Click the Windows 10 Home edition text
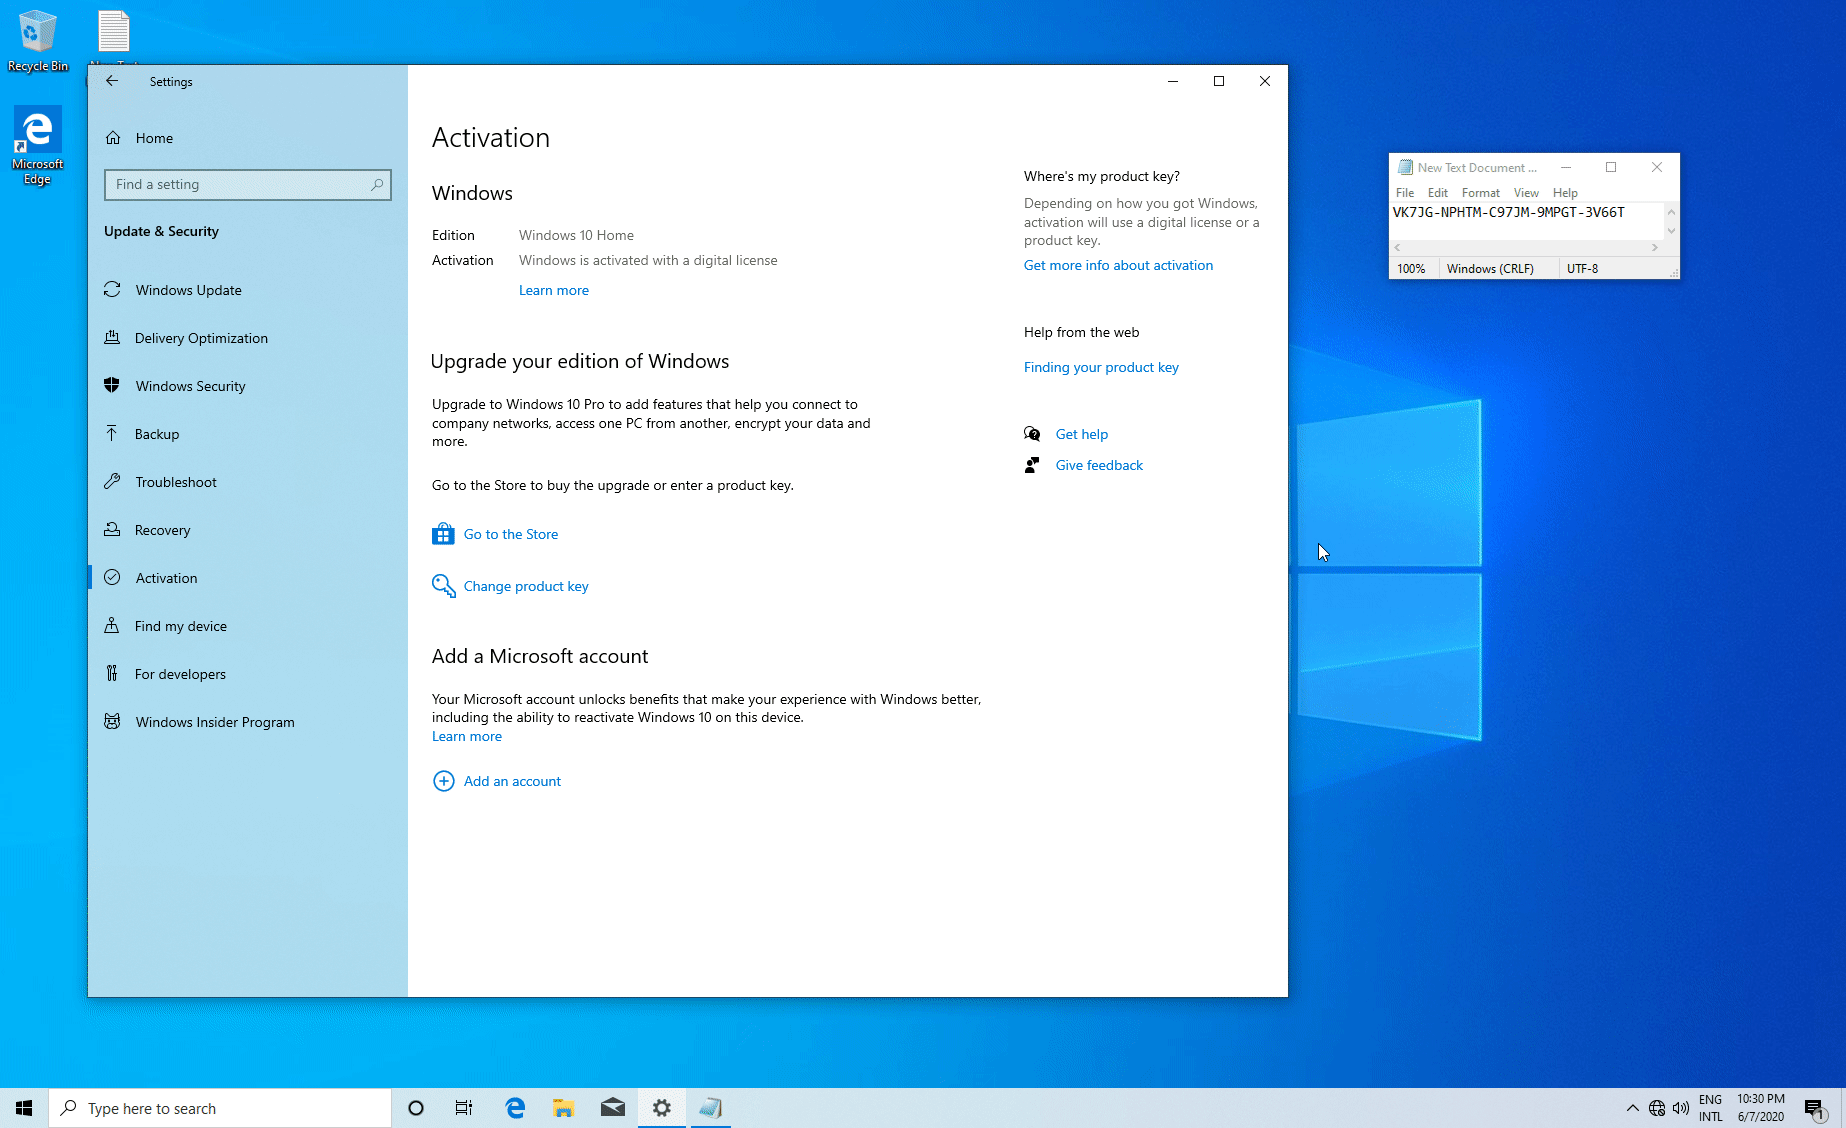The image size is (1846, 1128). pos(576,235)
